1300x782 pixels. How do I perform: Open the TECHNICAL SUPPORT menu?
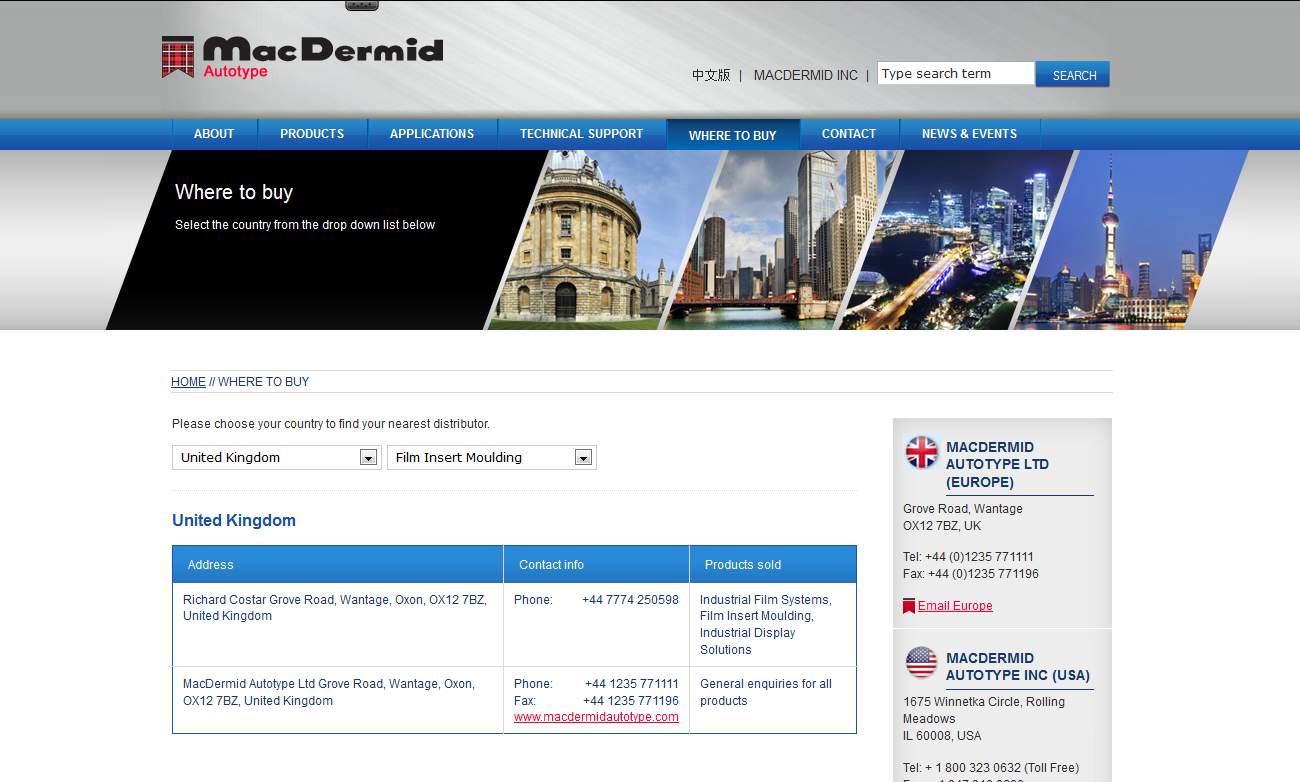582,134
